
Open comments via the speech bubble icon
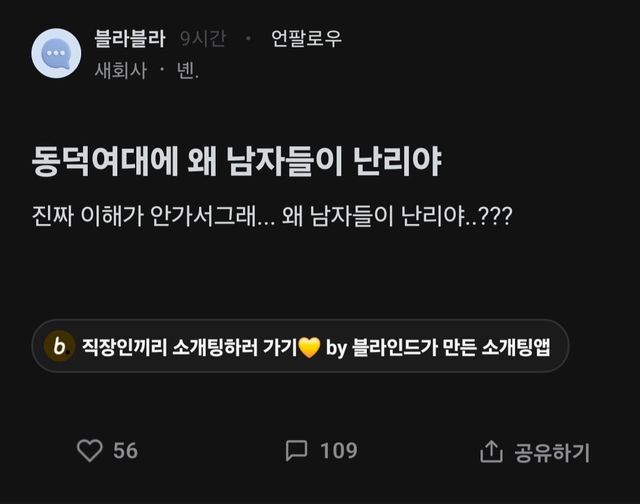click(296, 451)
